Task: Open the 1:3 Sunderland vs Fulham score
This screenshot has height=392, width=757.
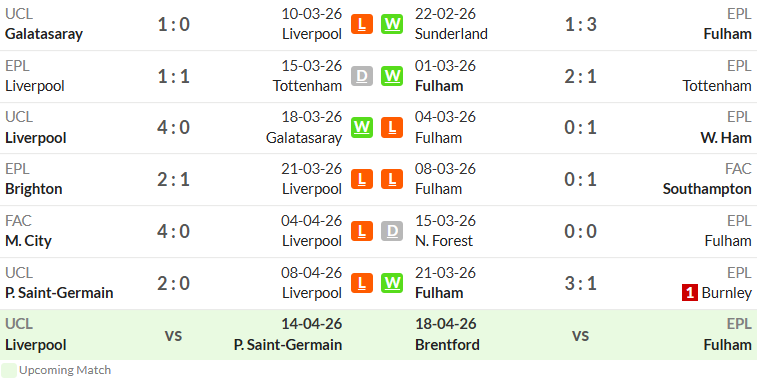Action: point(580,24)
